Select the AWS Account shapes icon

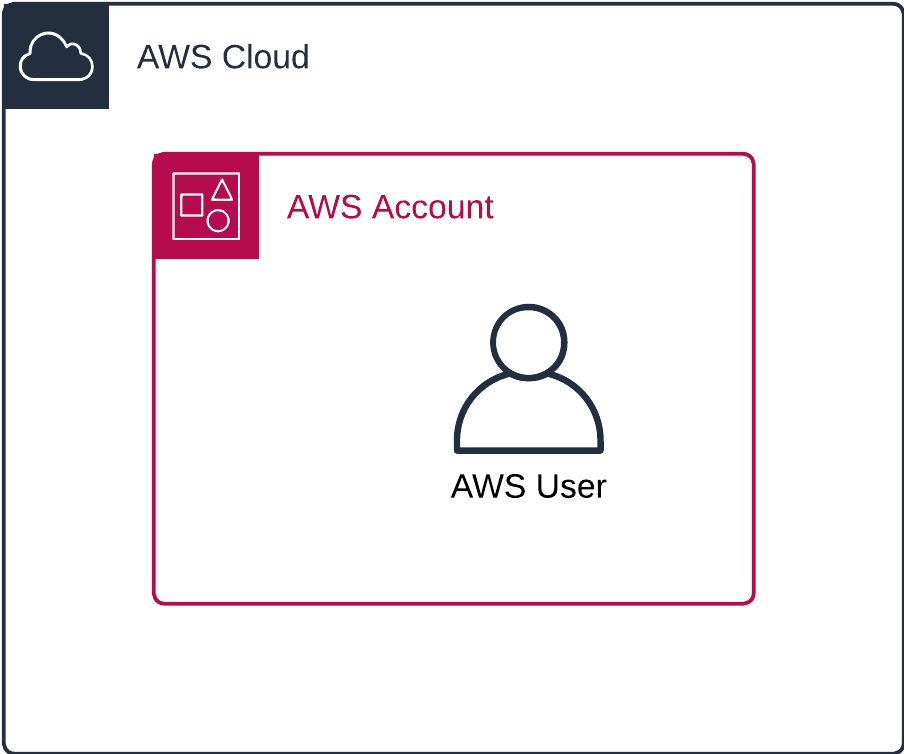coord(206,206)
